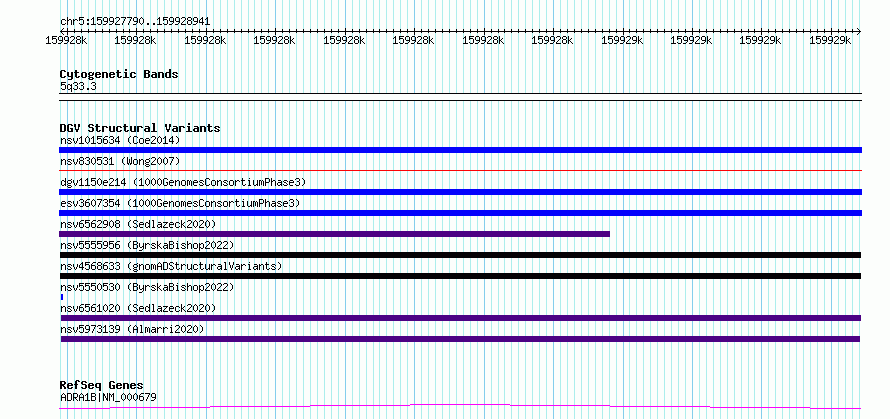
Task: Select the black bar under nsv4568633
Action: (460, 276)
